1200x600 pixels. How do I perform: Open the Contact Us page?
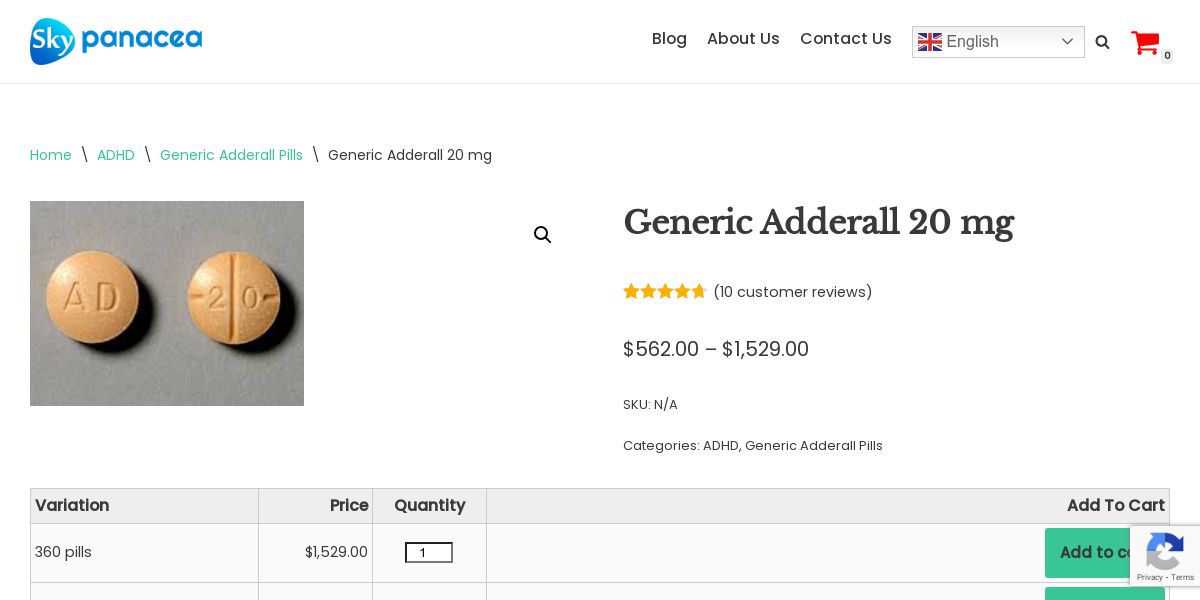[845, 39]
